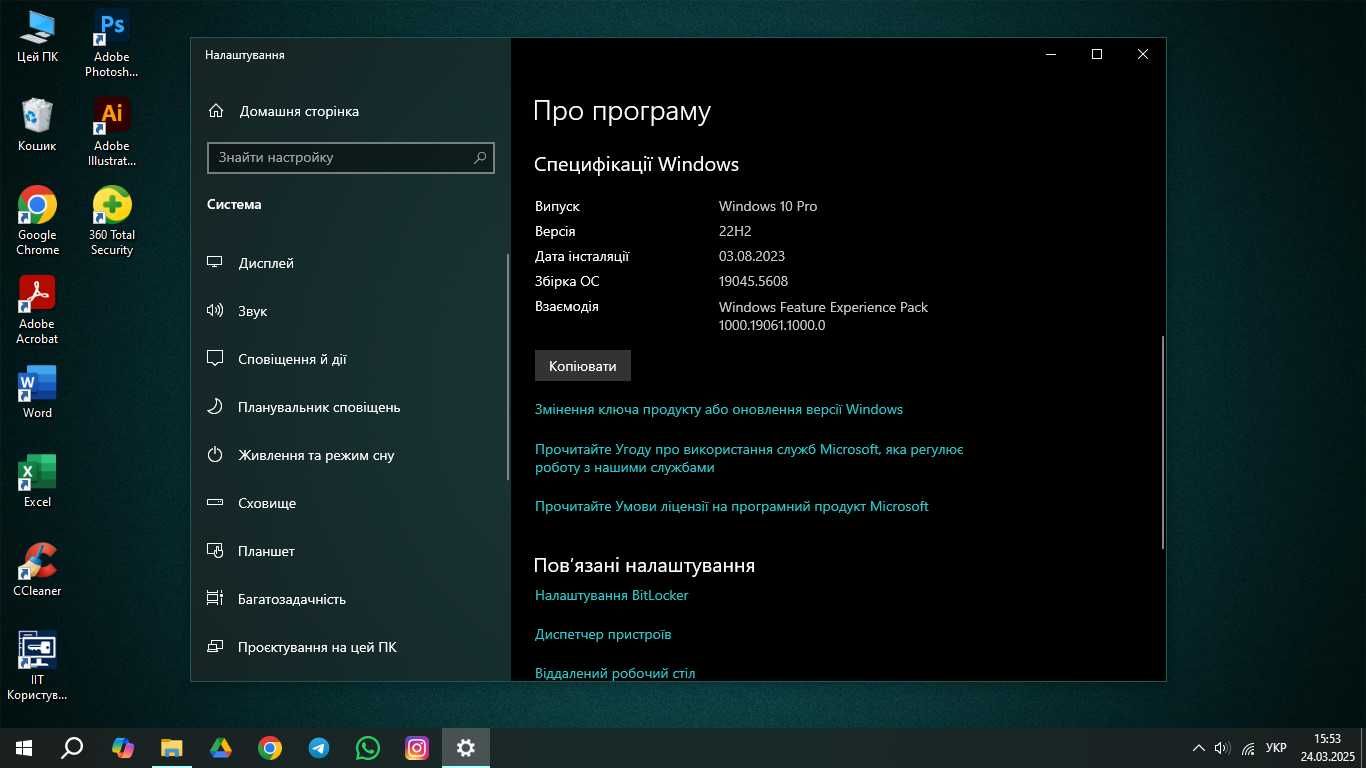Open Instagram from the taskbar

[x=417, y=748]
